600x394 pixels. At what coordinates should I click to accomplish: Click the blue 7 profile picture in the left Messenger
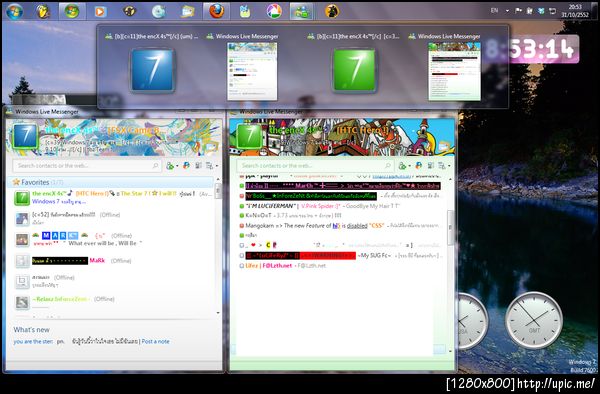(x=25, y=136)
